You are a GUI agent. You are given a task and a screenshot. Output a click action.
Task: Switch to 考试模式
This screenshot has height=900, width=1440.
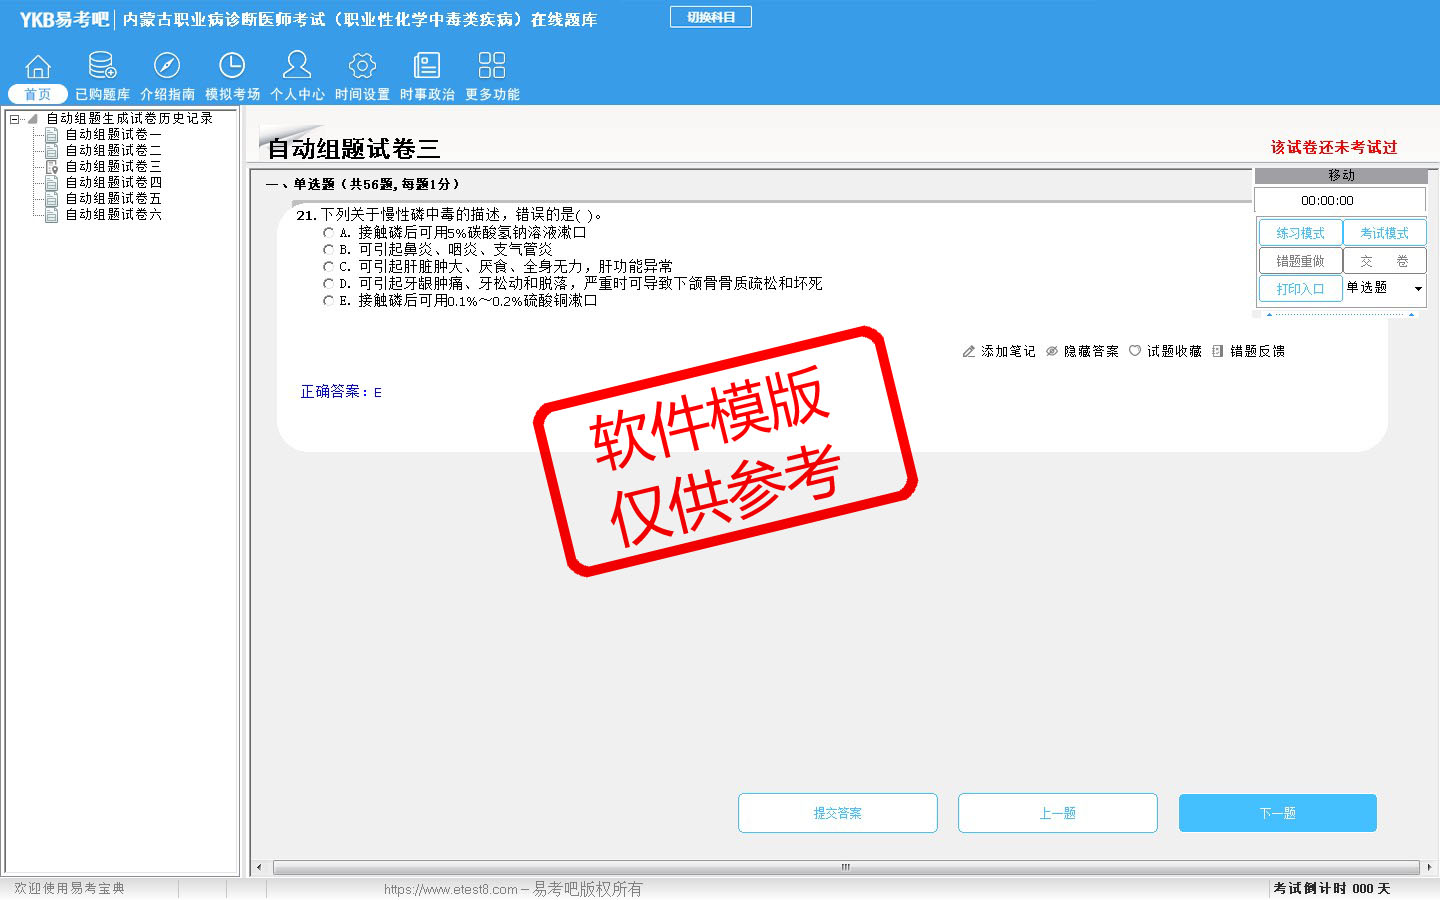click(x=1384, y=233)
